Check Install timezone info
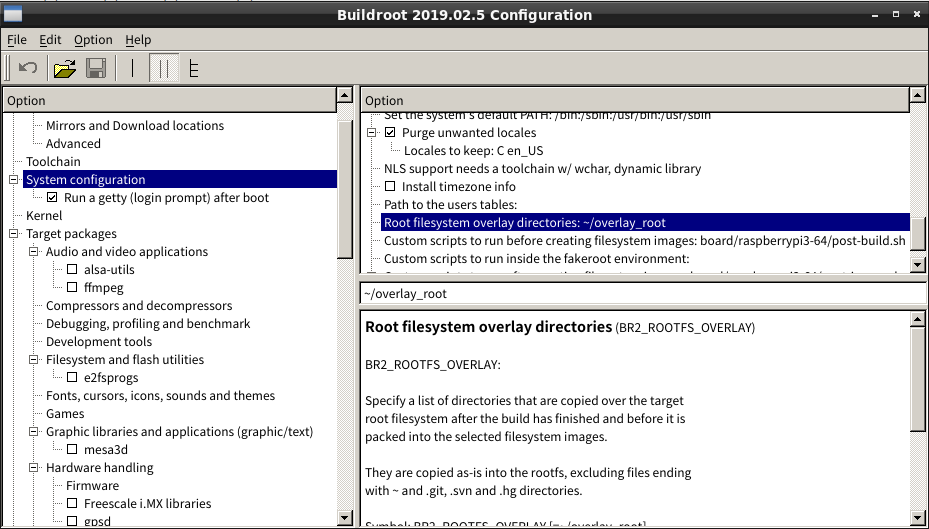 (x=390, y=187)
